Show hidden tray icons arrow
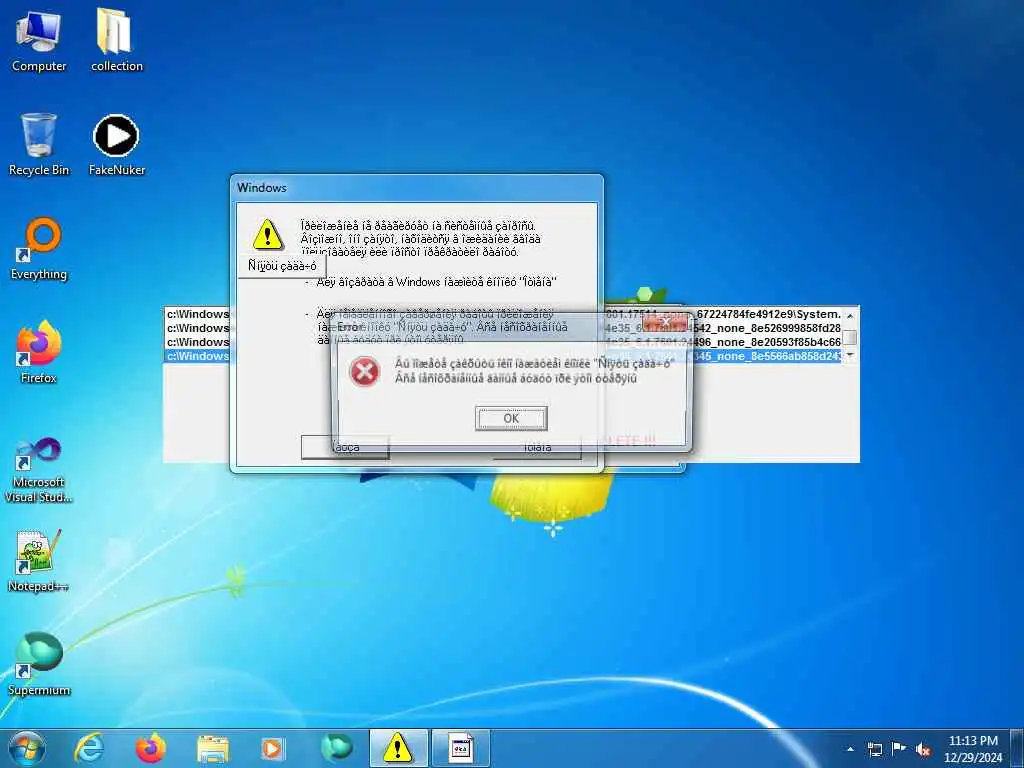The image size is (1024, 768). (850, 749)
